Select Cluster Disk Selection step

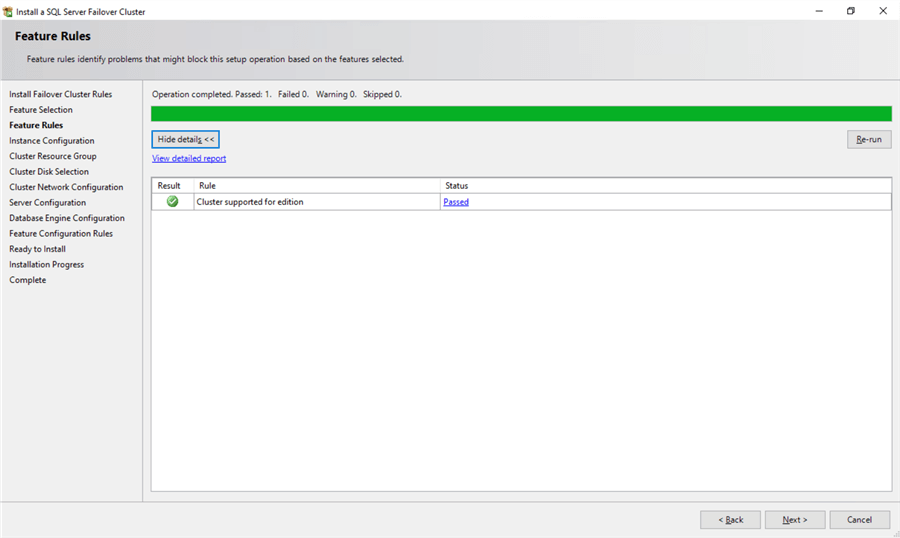tap(49, 172)
